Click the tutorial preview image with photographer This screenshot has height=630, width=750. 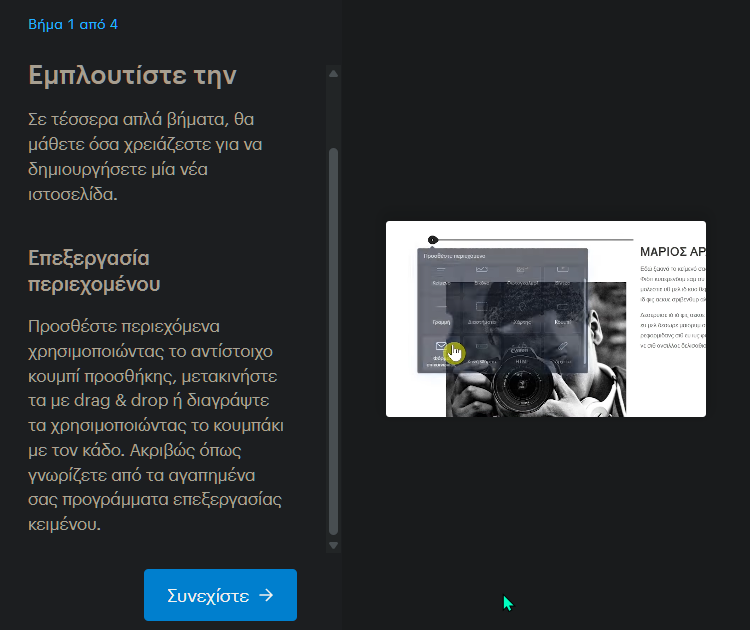click(546, 319)
